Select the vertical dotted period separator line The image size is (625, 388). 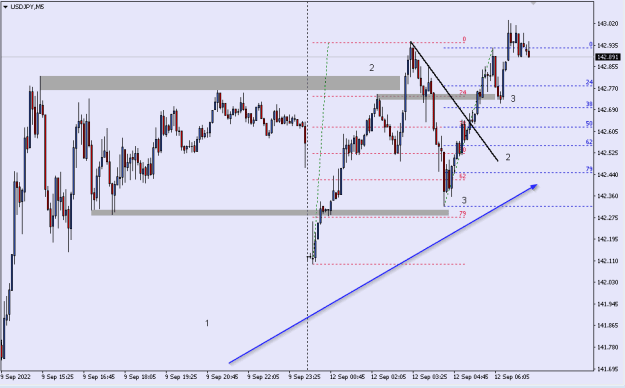point(307,186)
